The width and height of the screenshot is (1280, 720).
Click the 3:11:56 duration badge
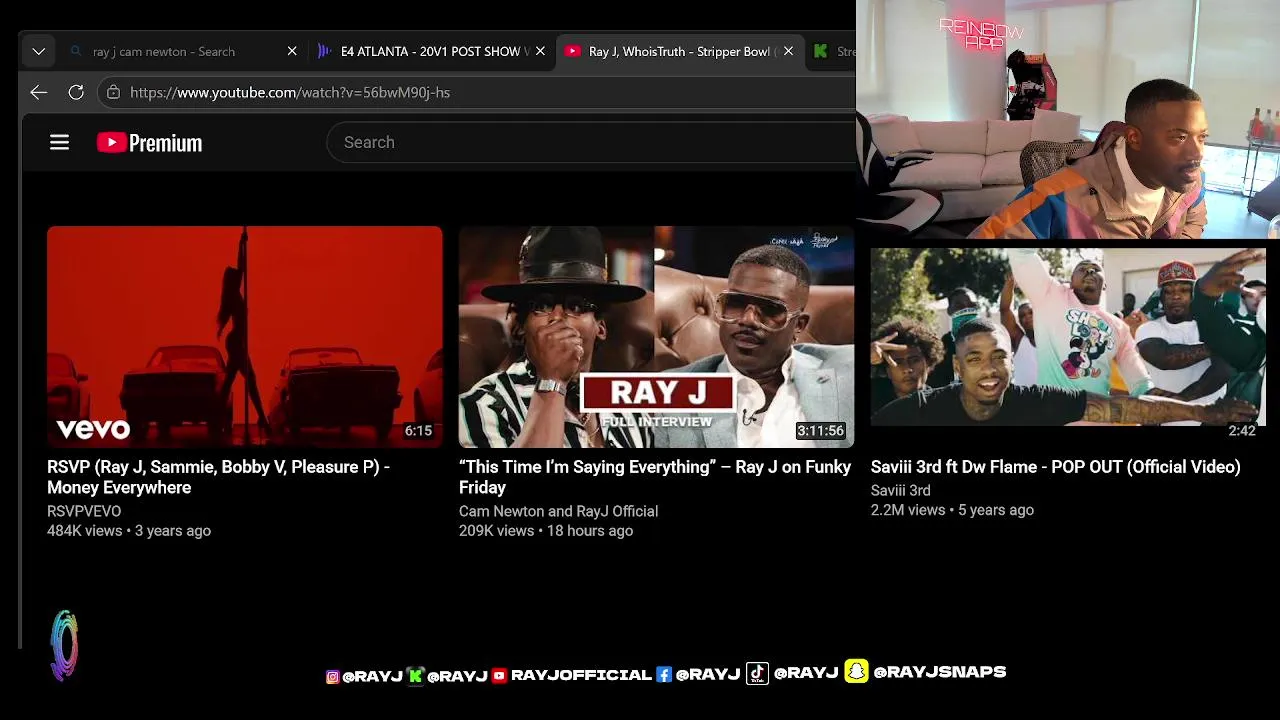coord(820,431)
